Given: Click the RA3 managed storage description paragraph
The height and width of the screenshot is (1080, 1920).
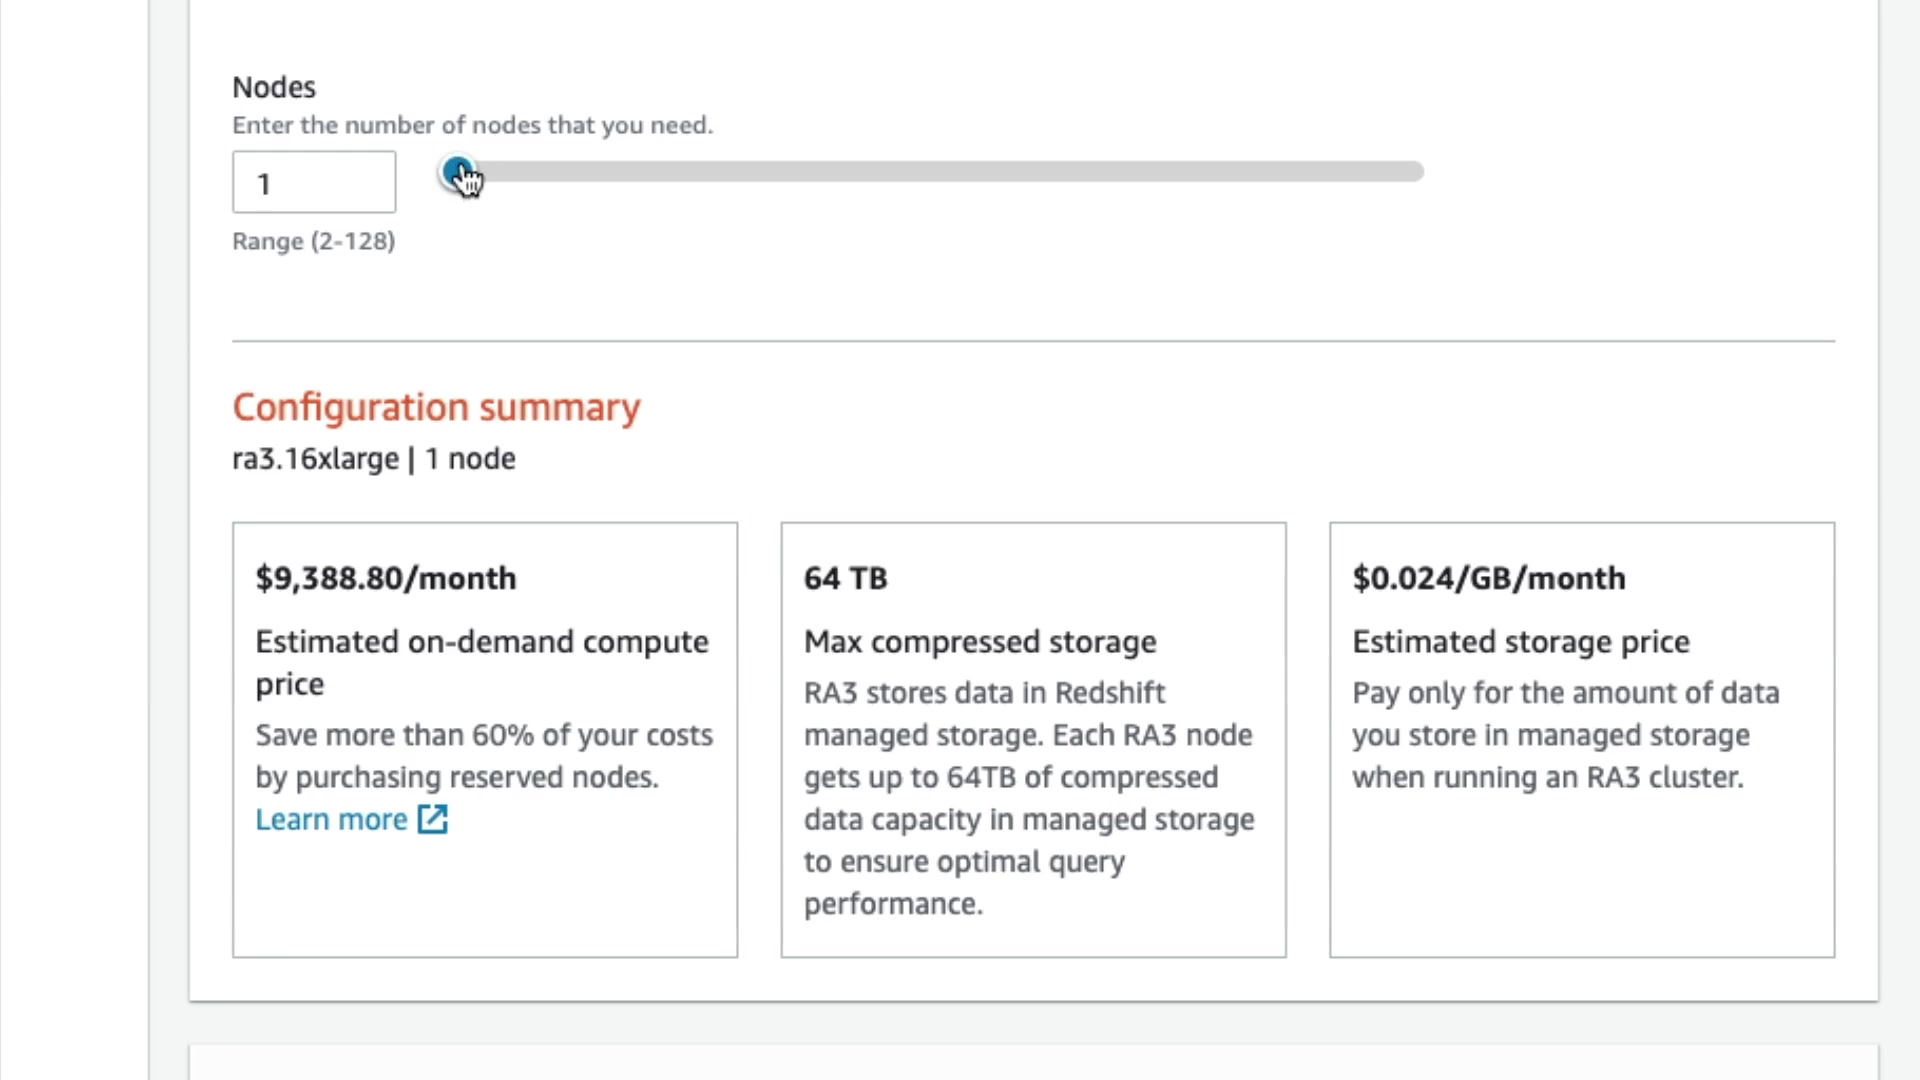Looking at the screenshot, I should 1028,798.
